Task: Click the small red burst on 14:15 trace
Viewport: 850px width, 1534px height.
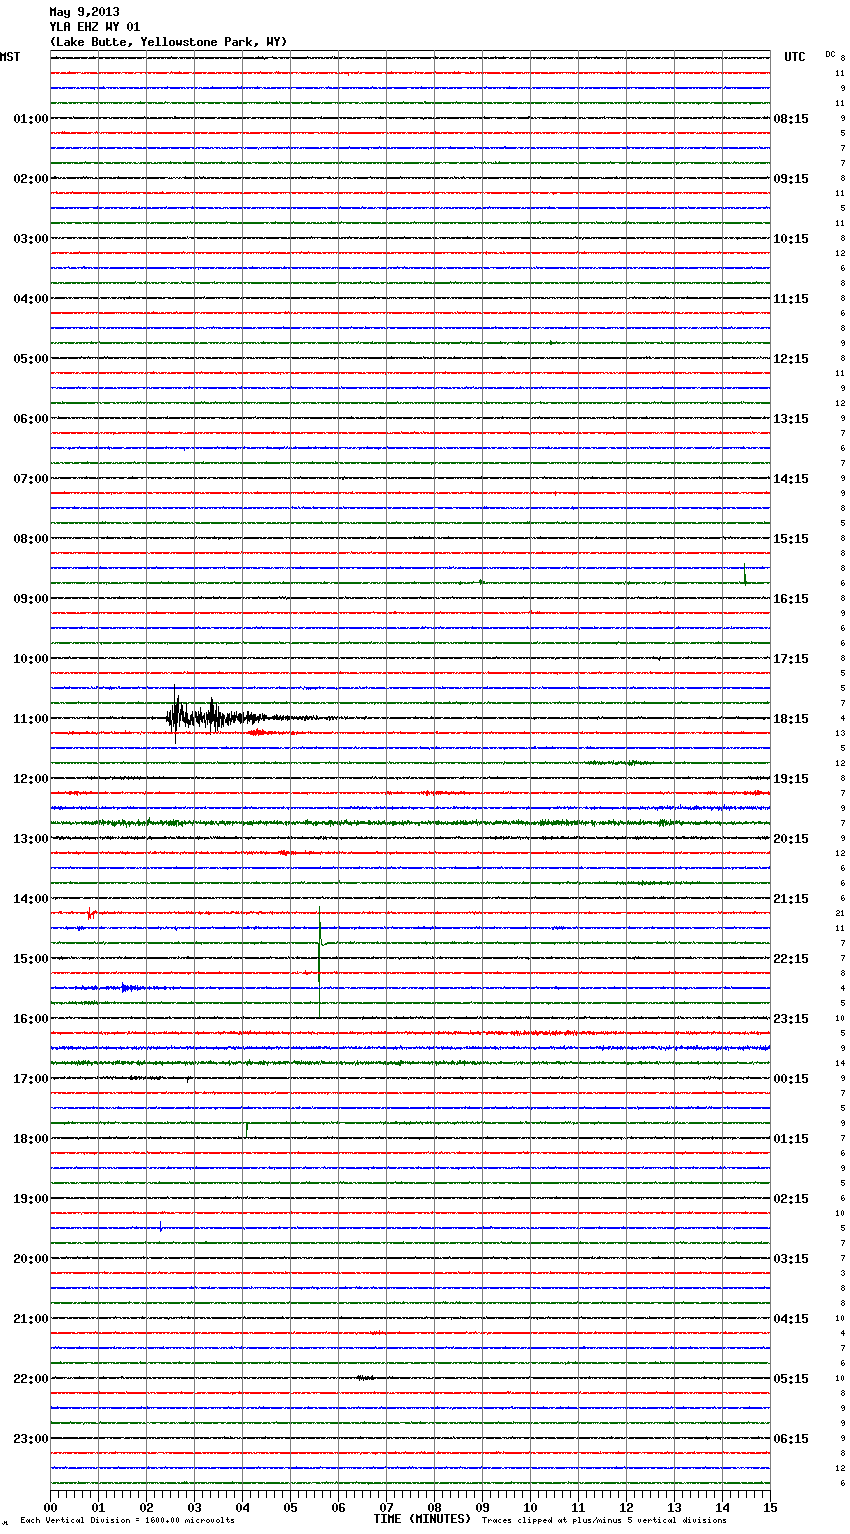Action: pyautogui.click(x=91, y=913)
